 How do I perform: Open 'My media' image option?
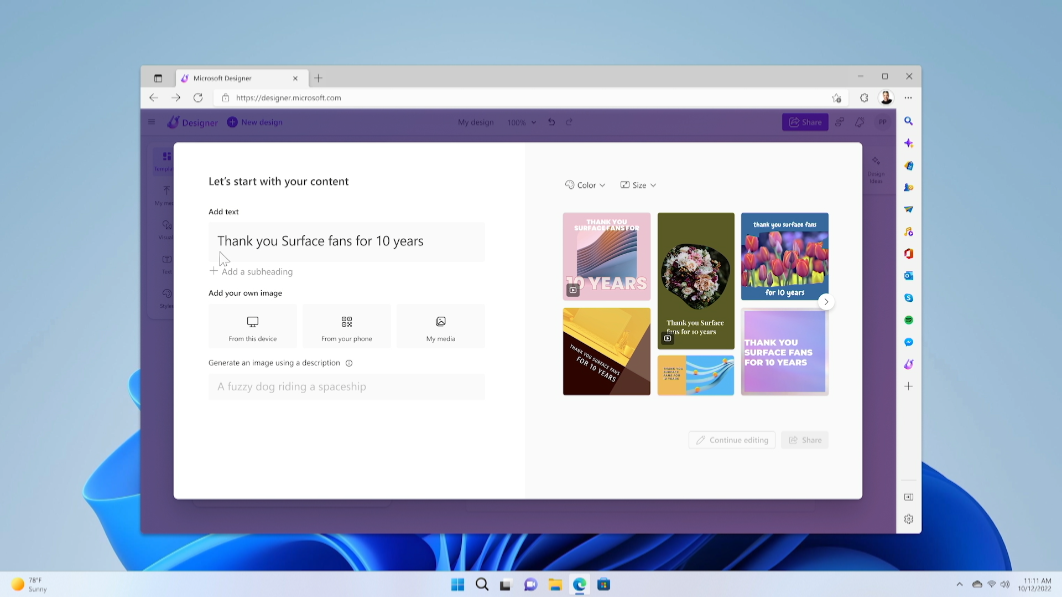coord(440,323)
